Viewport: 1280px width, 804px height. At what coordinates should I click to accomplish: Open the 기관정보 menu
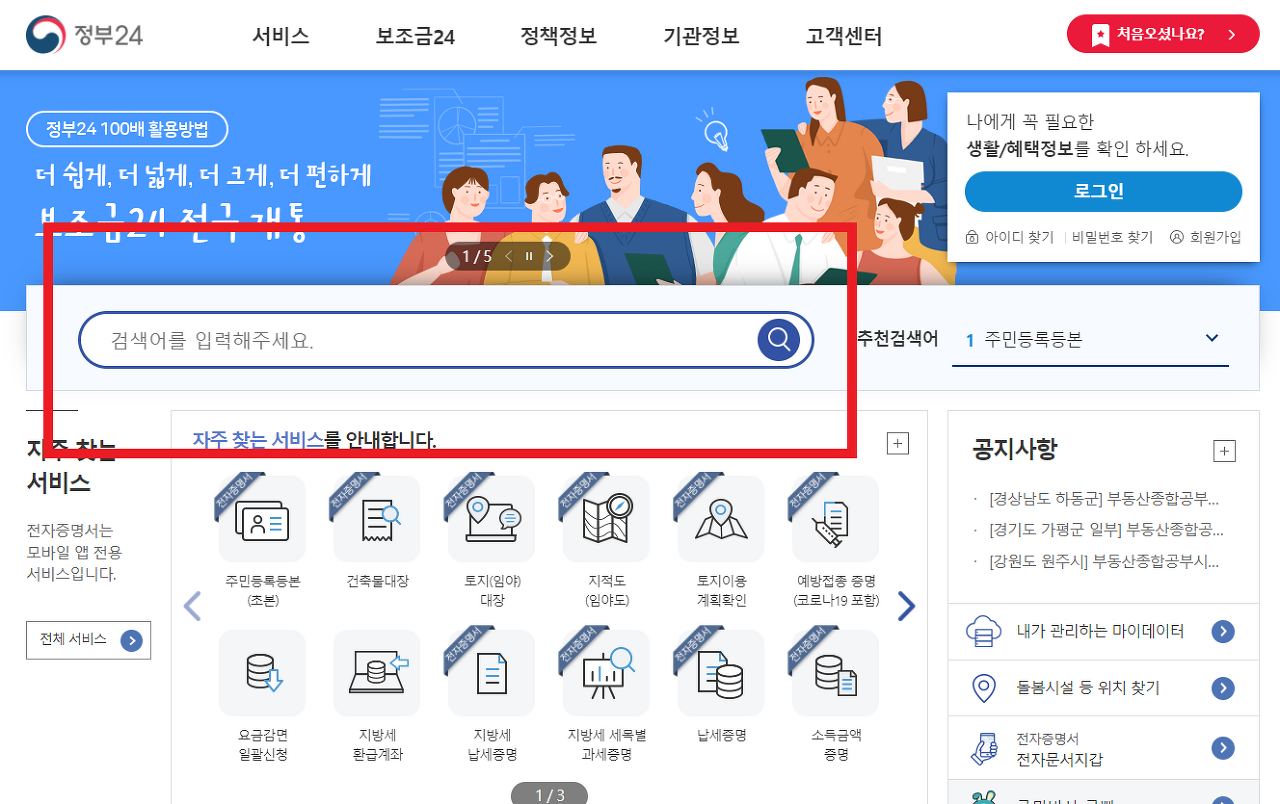coord(701,37)
